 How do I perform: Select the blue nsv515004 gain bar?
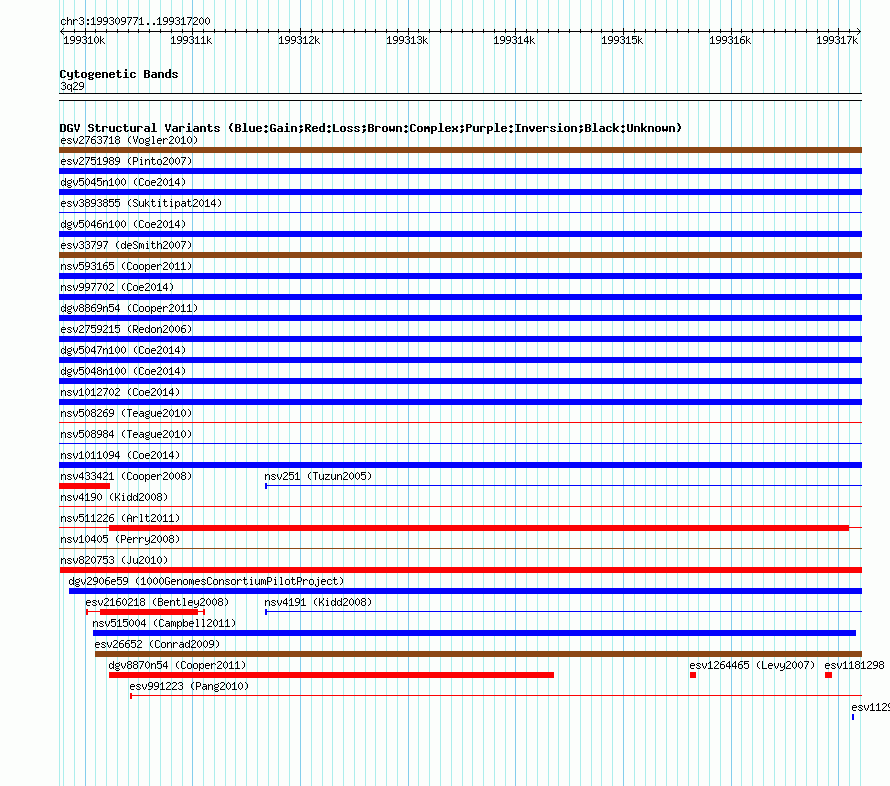475,633
